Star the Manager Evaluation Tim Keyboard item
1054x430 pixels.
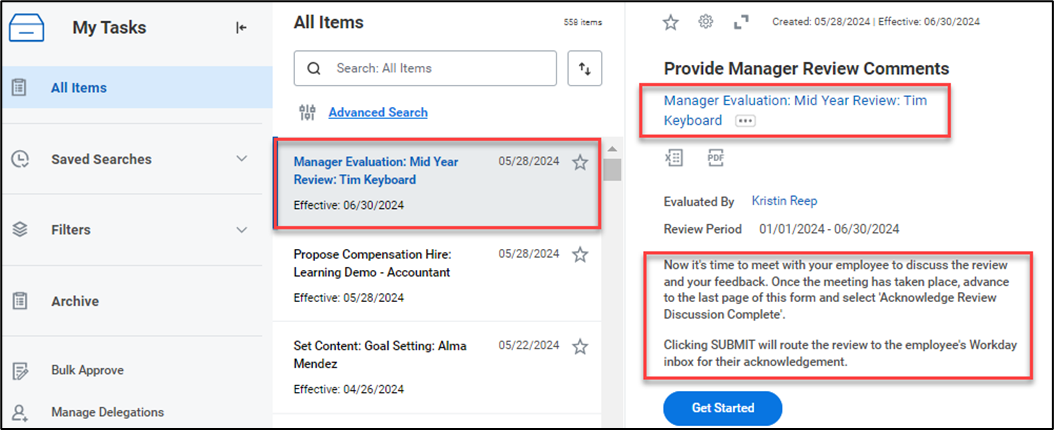coord(580,163)
